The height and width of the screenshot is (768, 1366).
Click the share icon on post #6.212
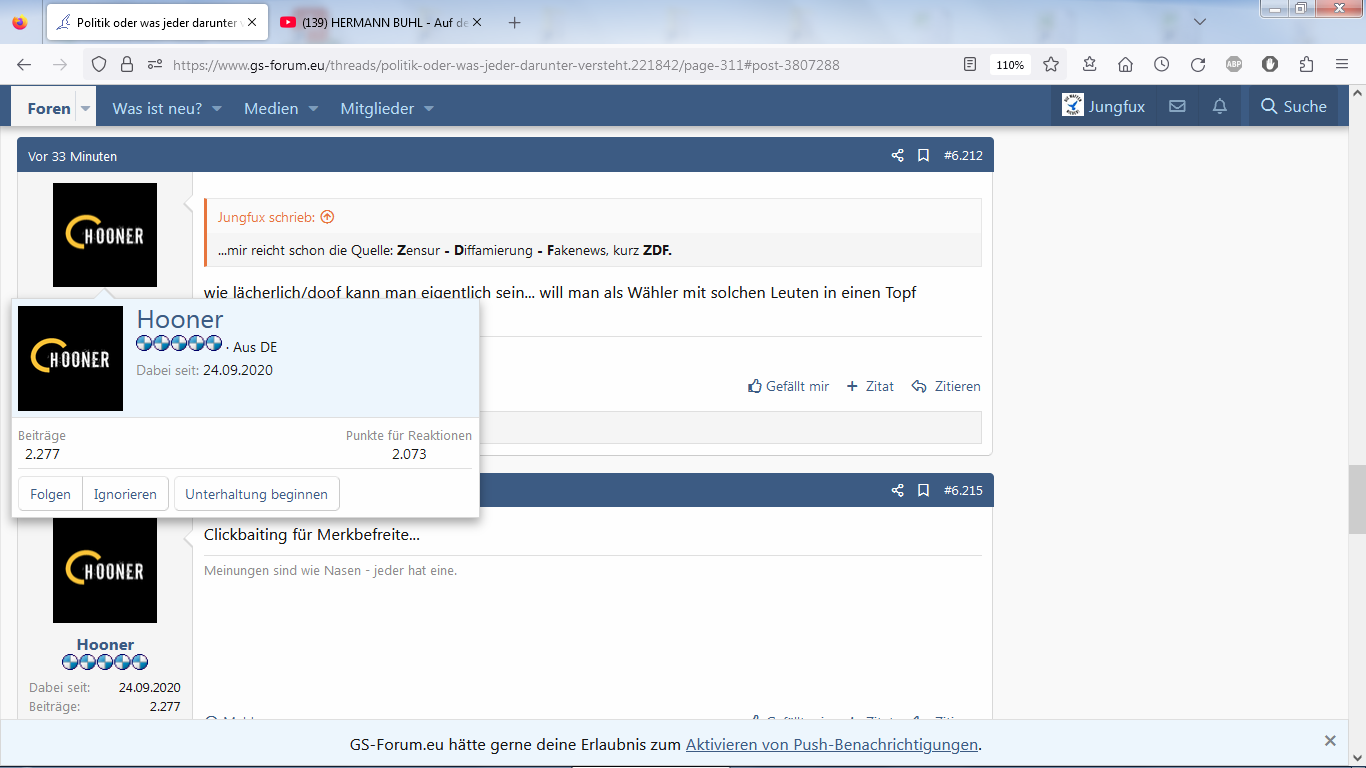pyautogui.click(x=897, y=156)
